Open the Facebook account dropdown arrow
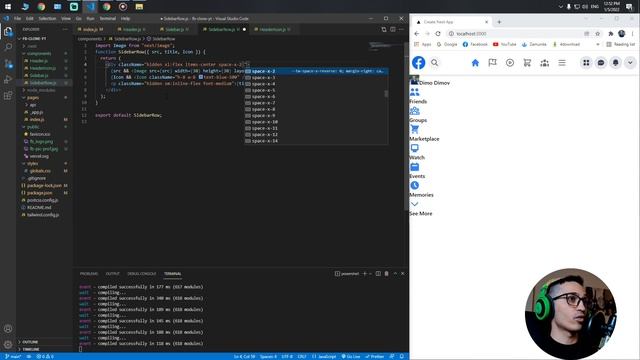The image size is (640, 360). coord(630,62)
